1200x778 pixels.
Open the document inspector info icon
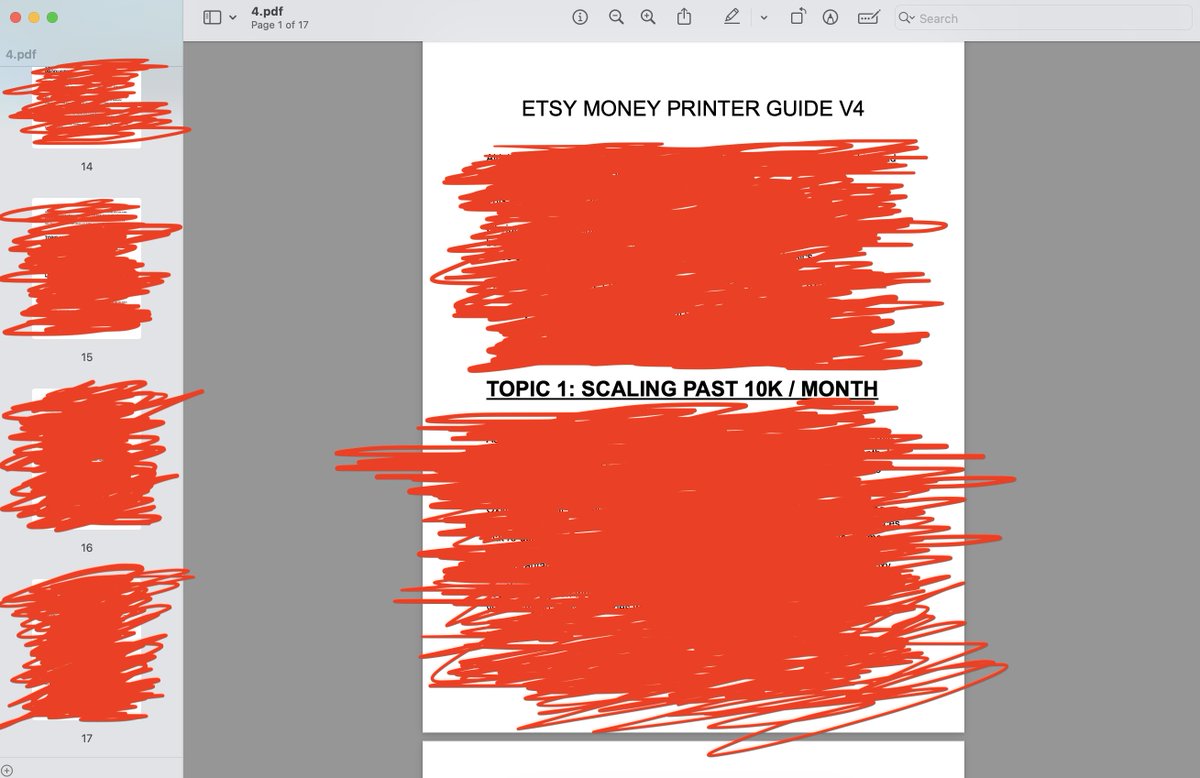pyautogui.click(x=580, y=17)
